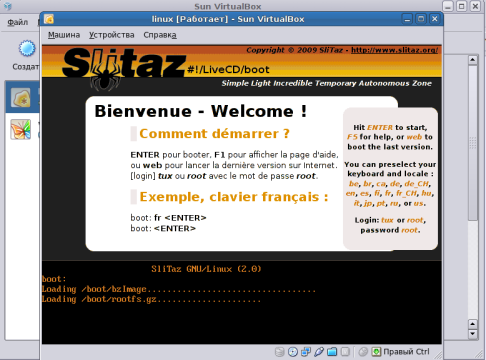The image size is (486, 360).
Task: Click the main VirtualBox window title icon
Action: [7, 6]
